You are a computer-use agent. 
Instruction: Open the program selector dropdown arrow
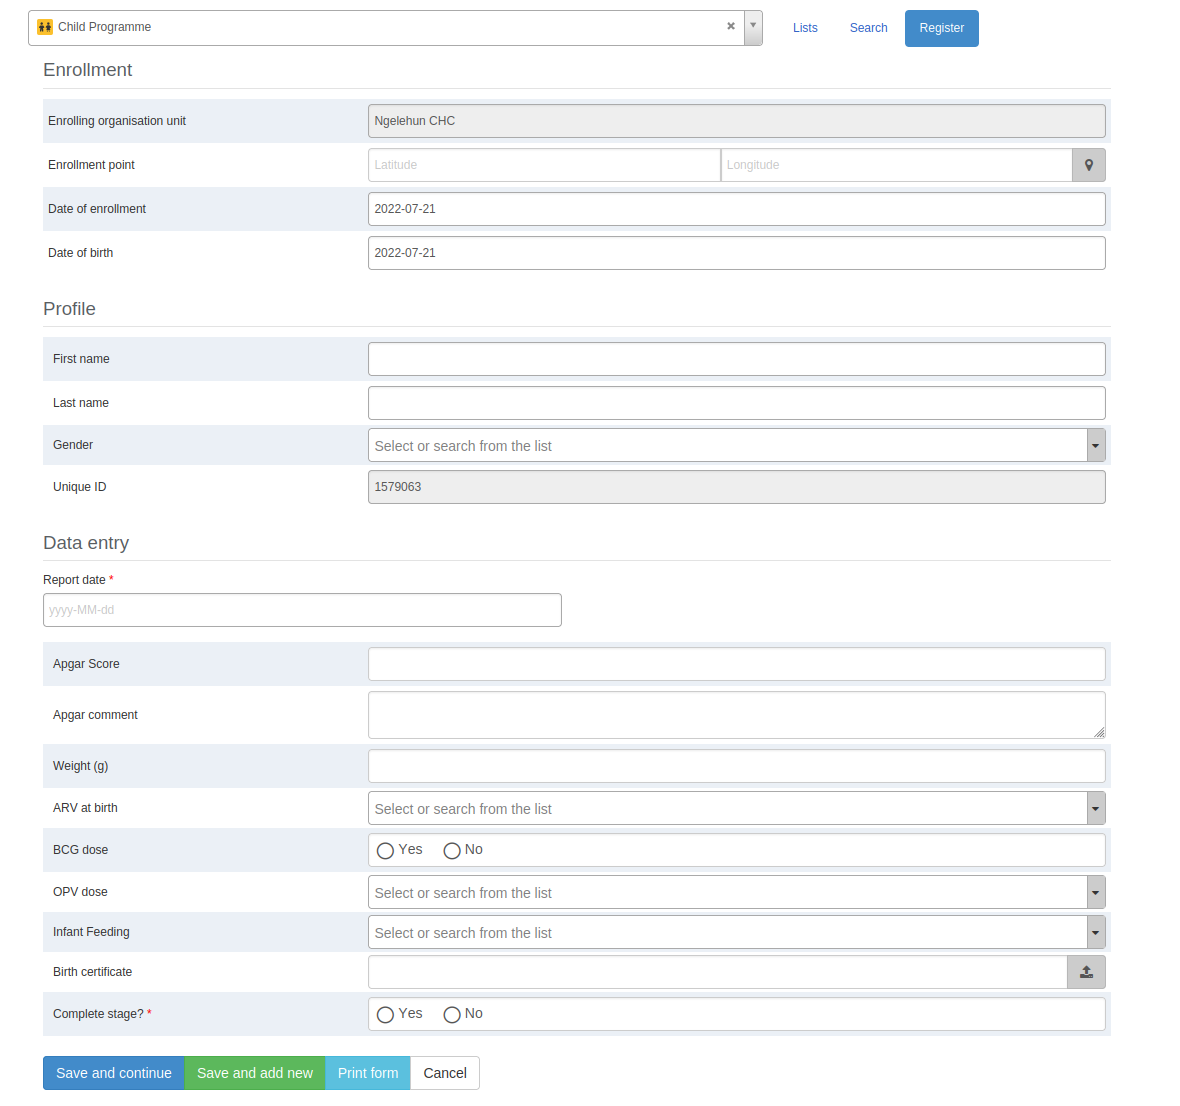click(753, 28)
